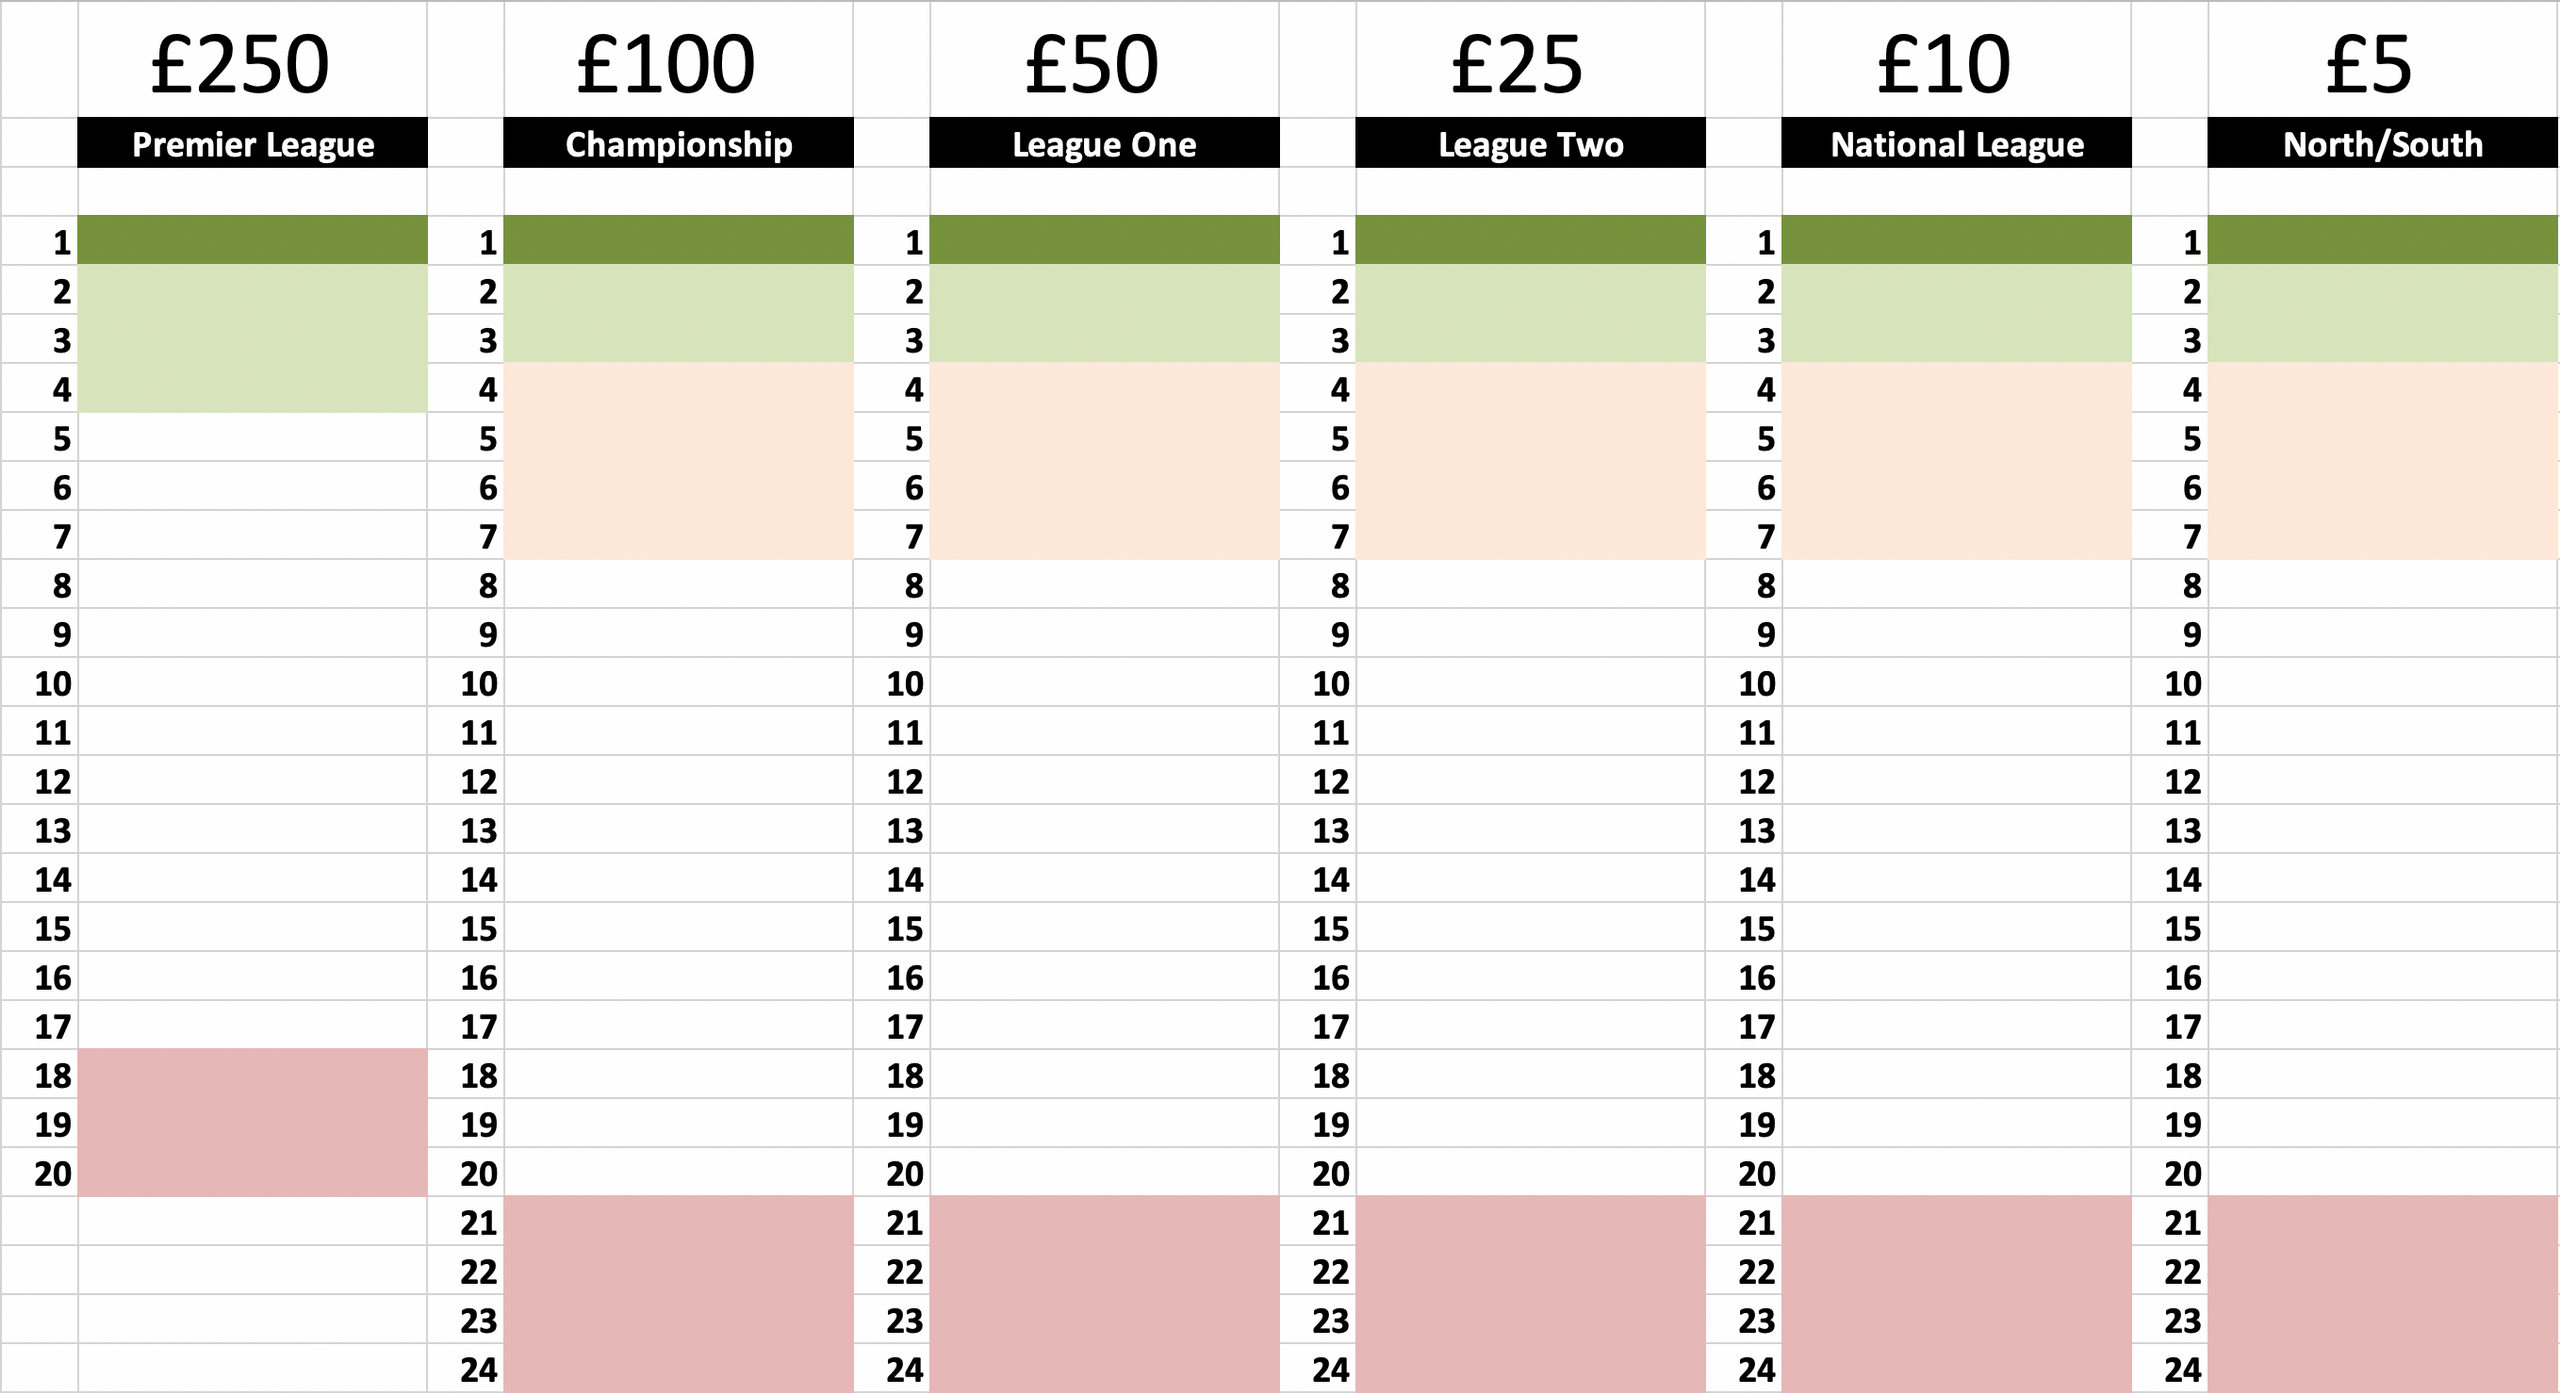
Task: Click the £100 prize cell
Action: [678, 60]
